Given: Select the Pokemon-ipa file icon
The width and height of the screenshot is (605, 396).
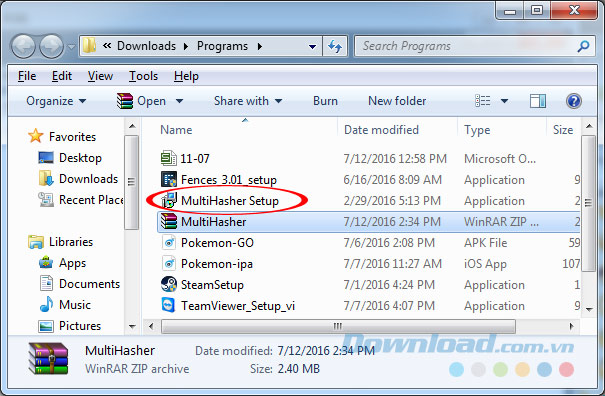Looking at the screenshot, I should 169,264.
